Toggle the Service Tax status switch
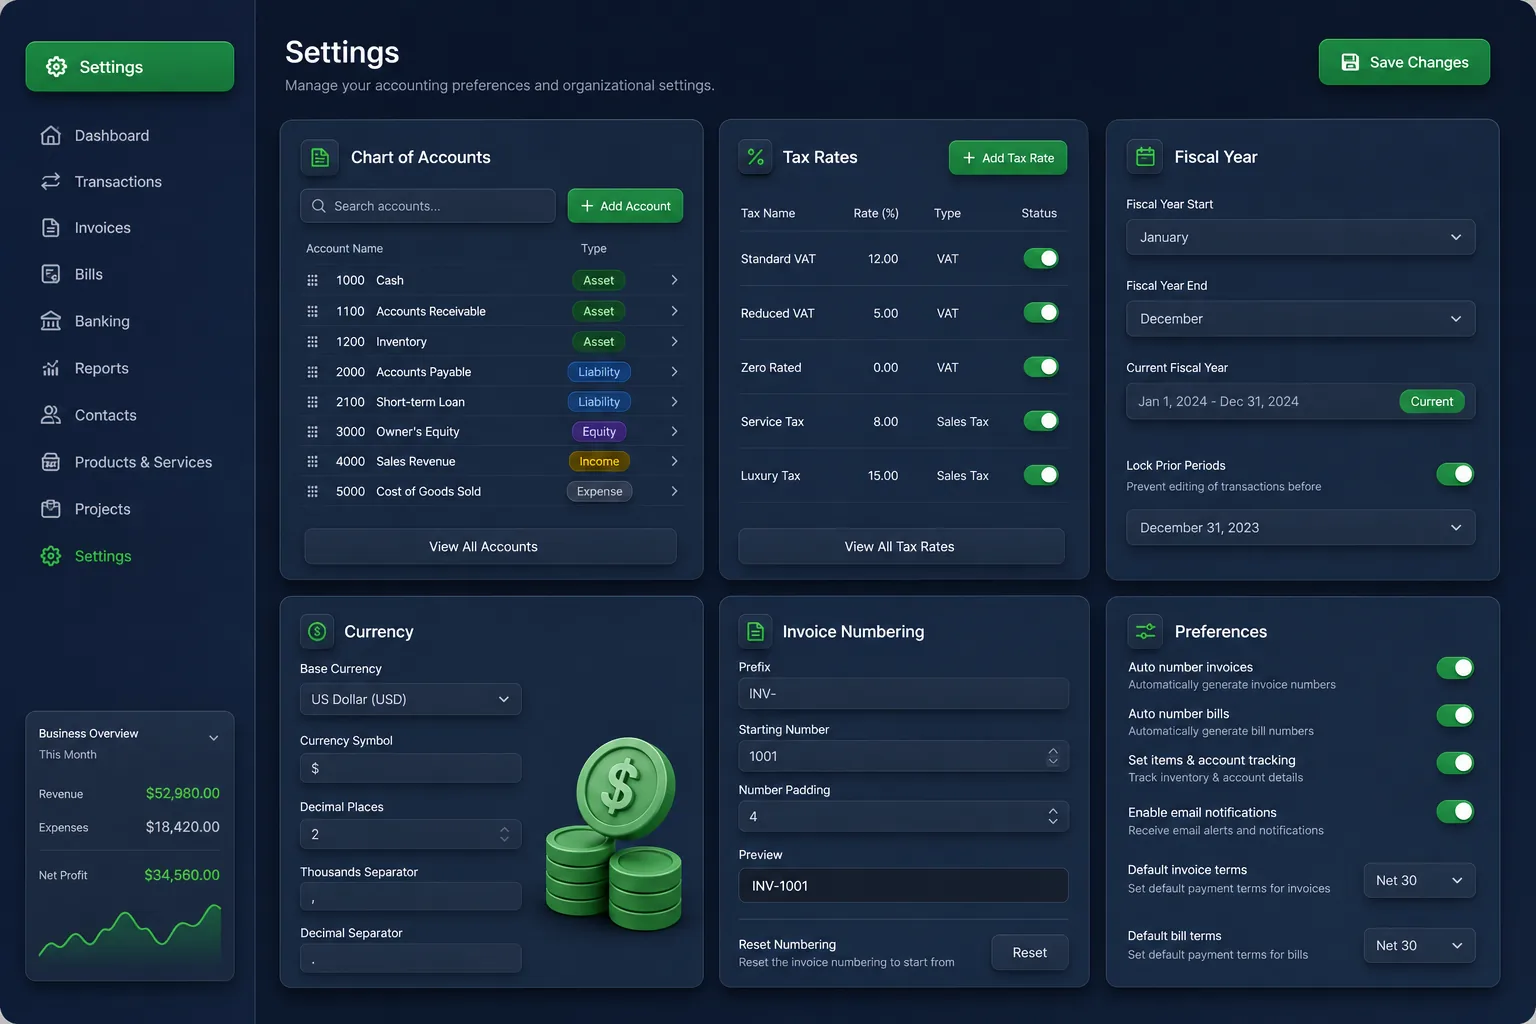The image size is (1536, 1024). click(x=1041, y=421)
